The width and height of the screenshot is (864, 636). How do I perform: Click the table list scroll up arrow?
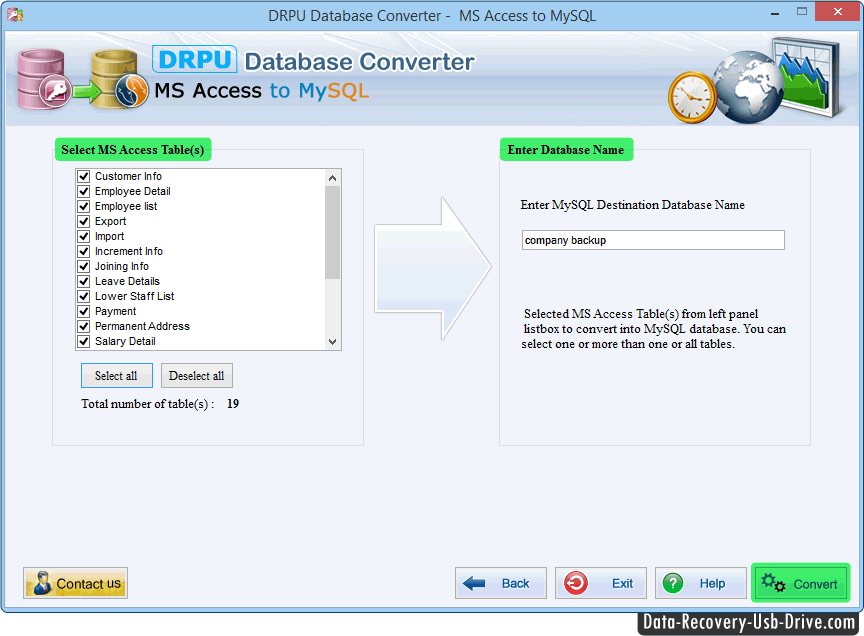pos(332,177)
